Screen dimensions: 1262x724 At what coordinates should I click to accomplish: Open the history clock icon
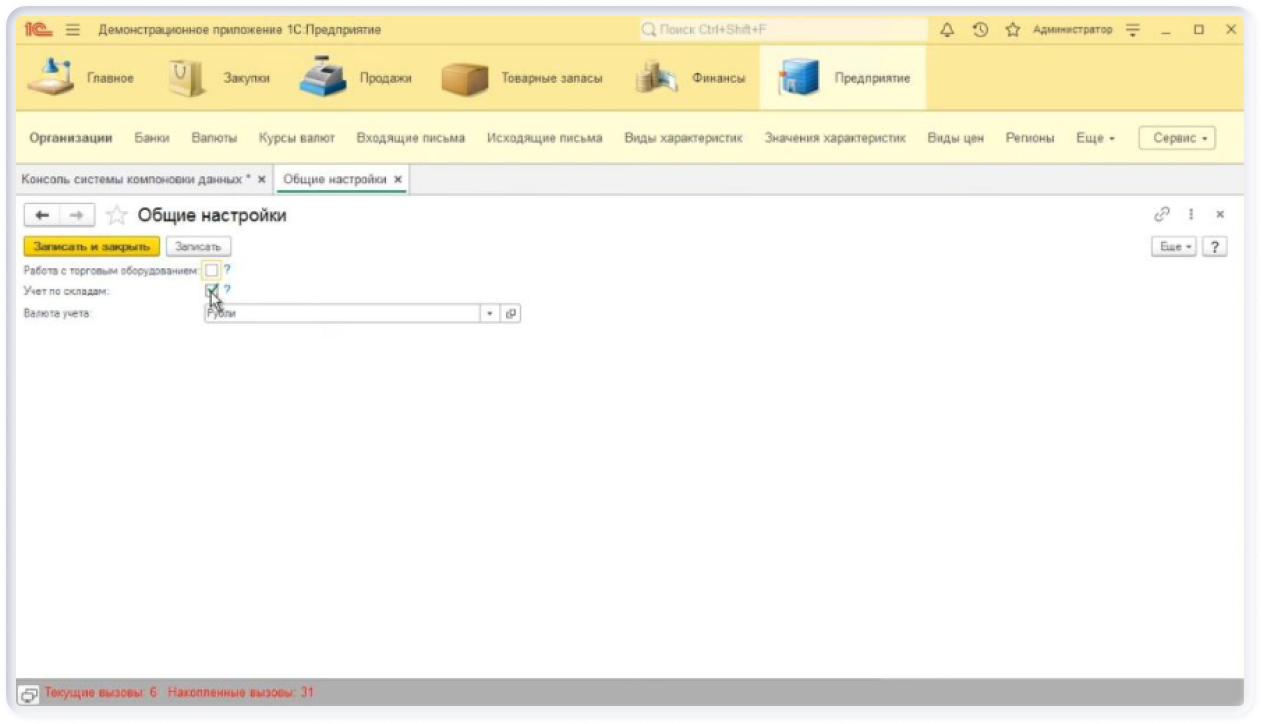tap(980, 30)
